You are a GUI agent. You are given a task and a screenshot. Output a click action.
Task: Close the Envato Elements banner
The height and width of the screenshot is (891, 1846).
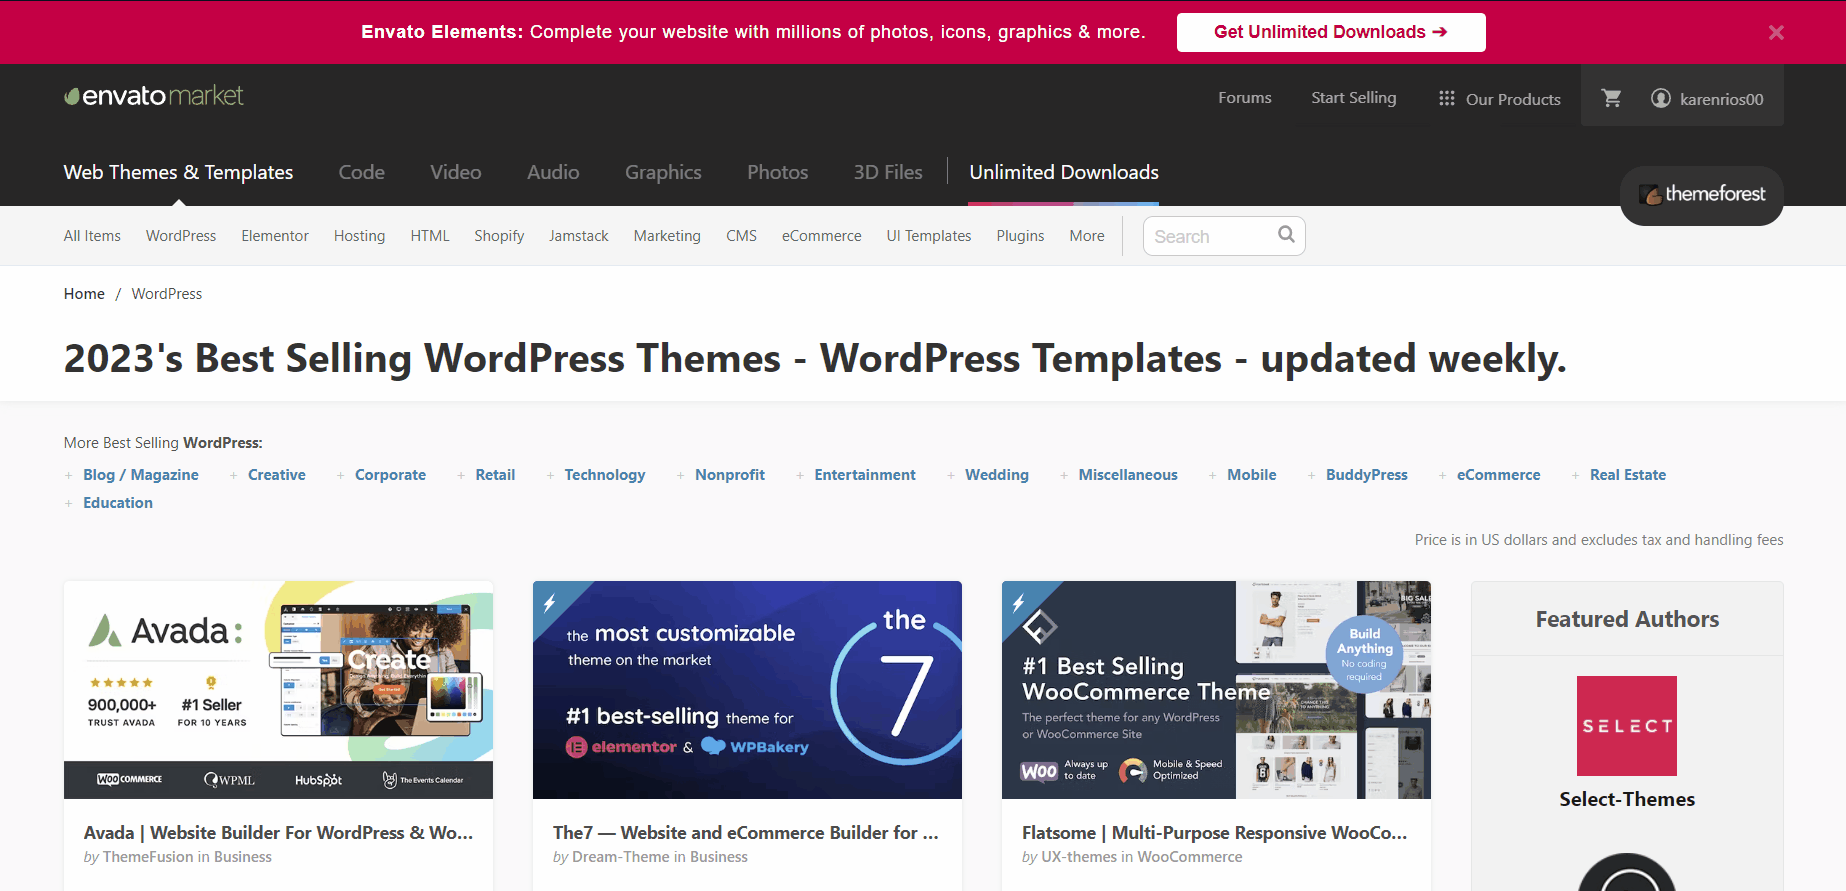click(1775, 33)
